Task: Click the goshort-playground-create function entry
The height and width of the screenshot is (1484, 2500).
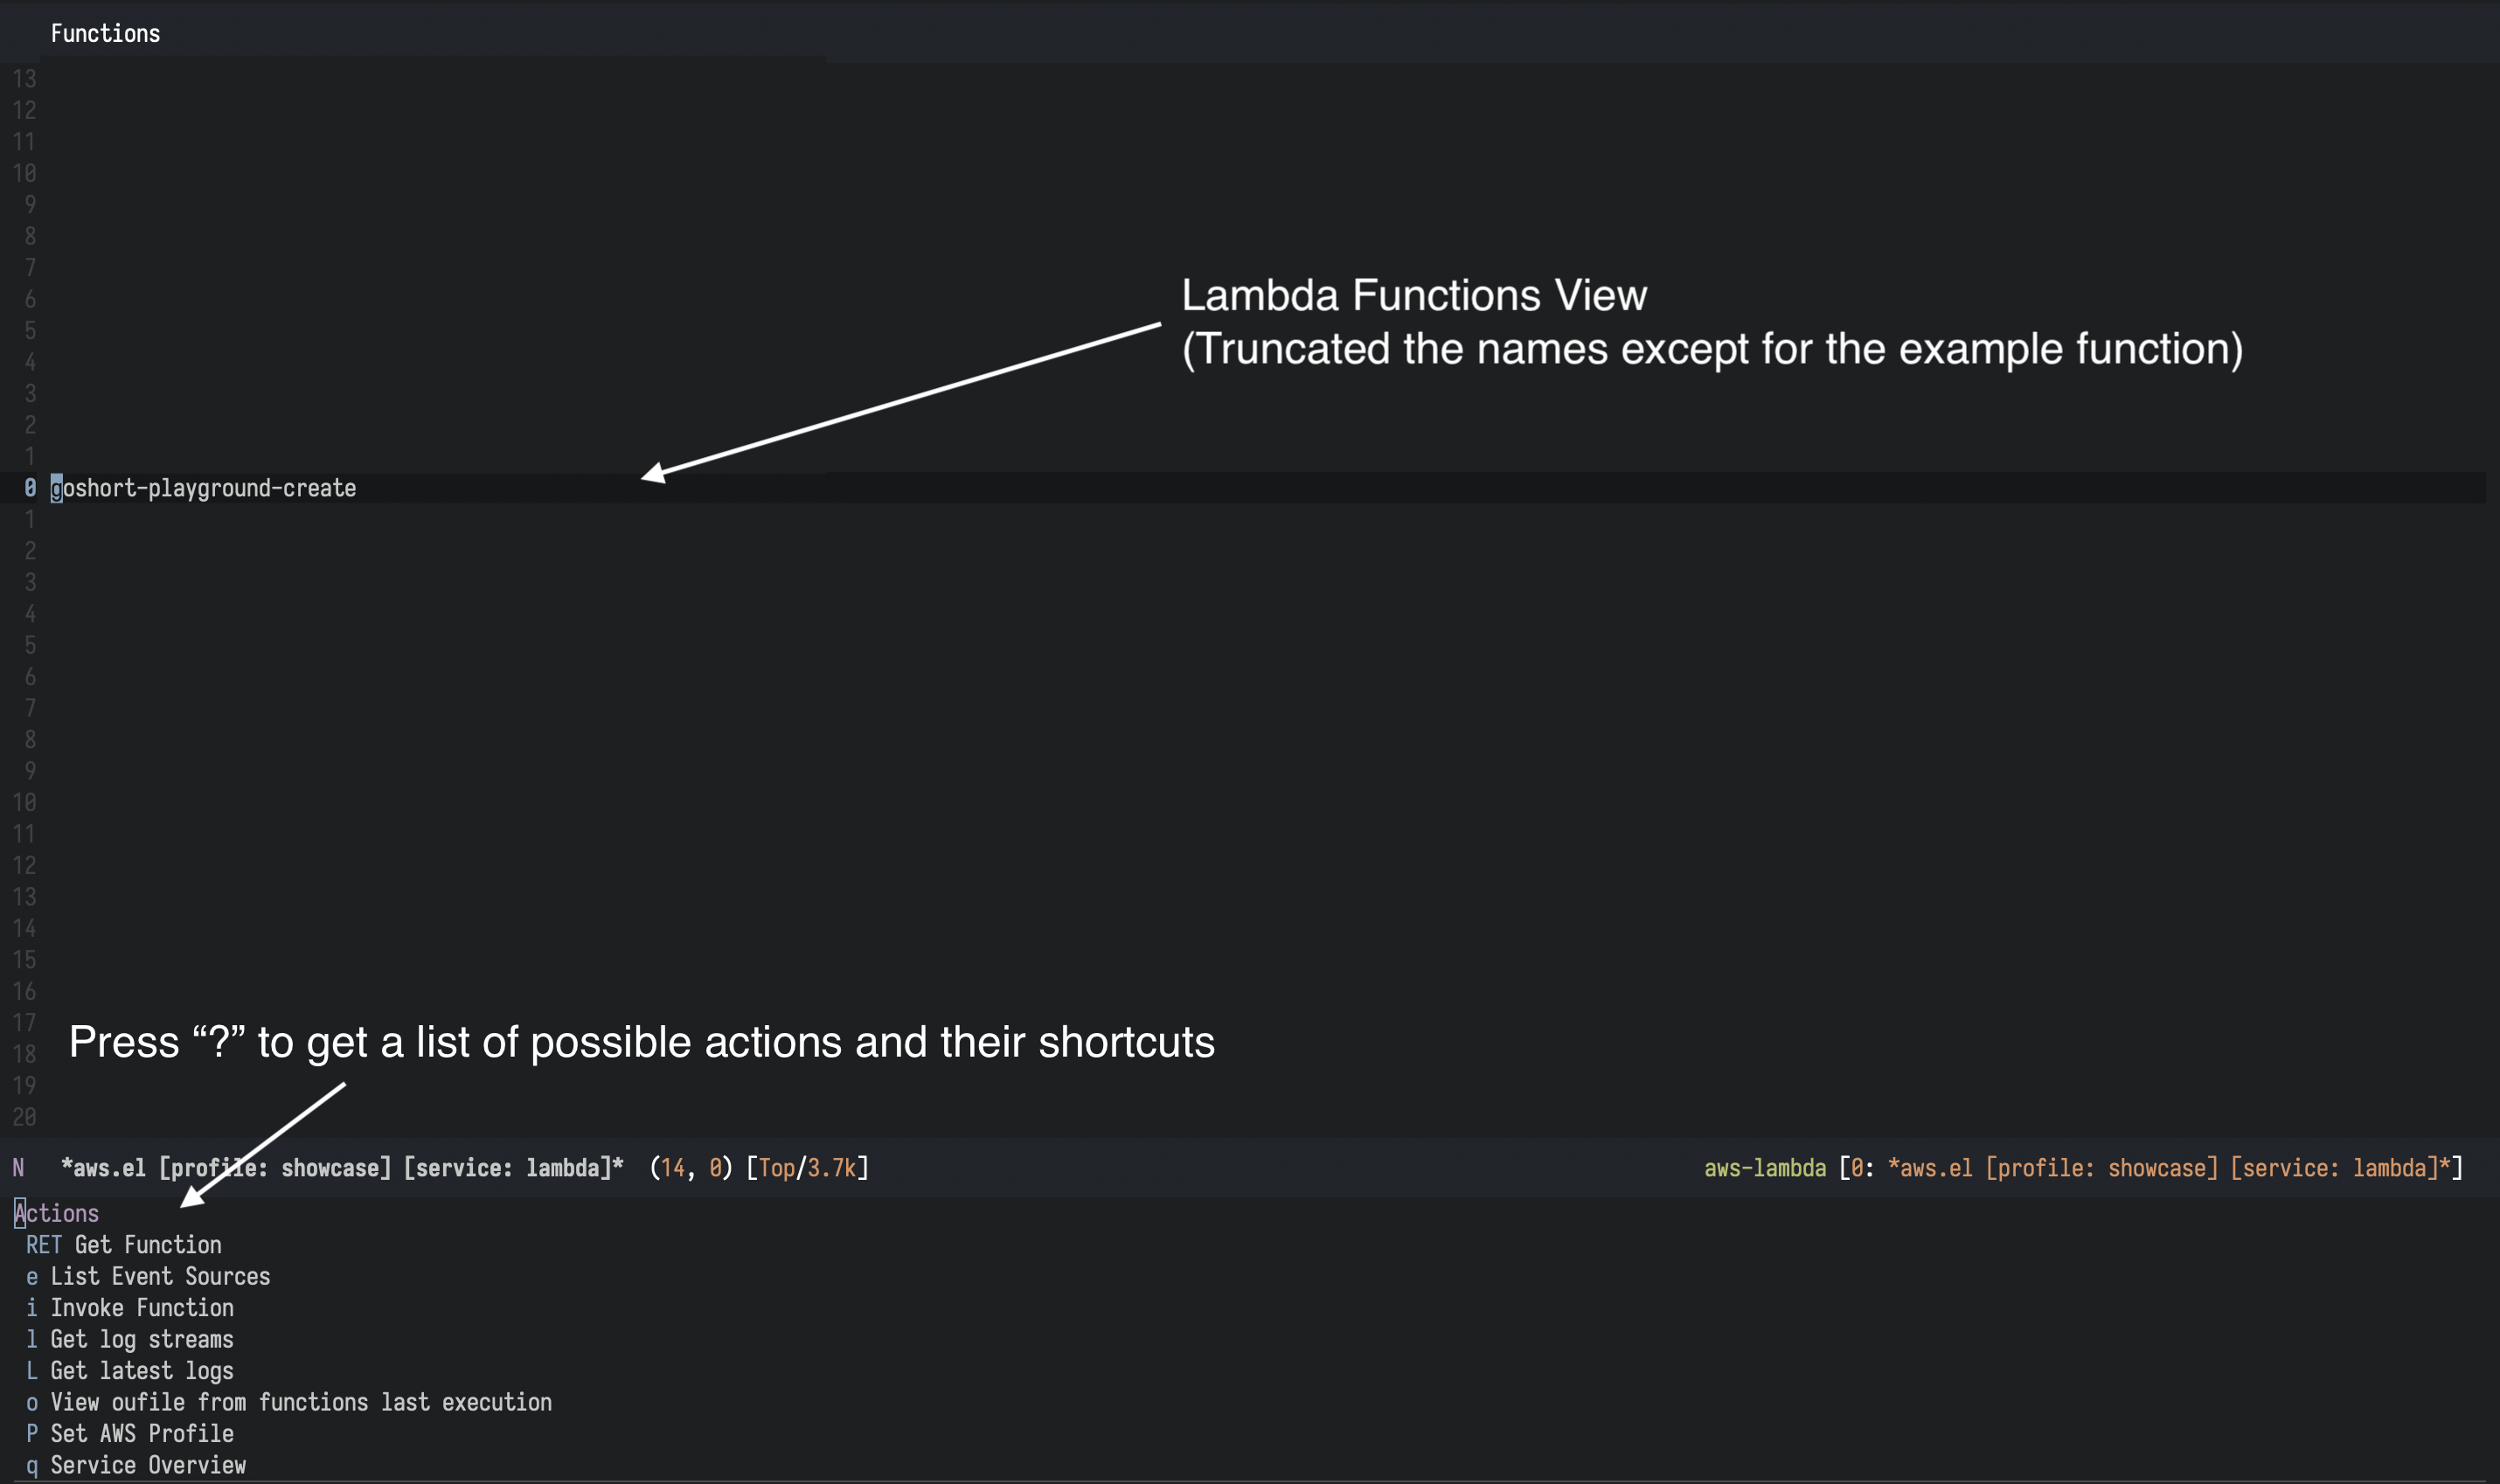Action: [x=201, y=488]
